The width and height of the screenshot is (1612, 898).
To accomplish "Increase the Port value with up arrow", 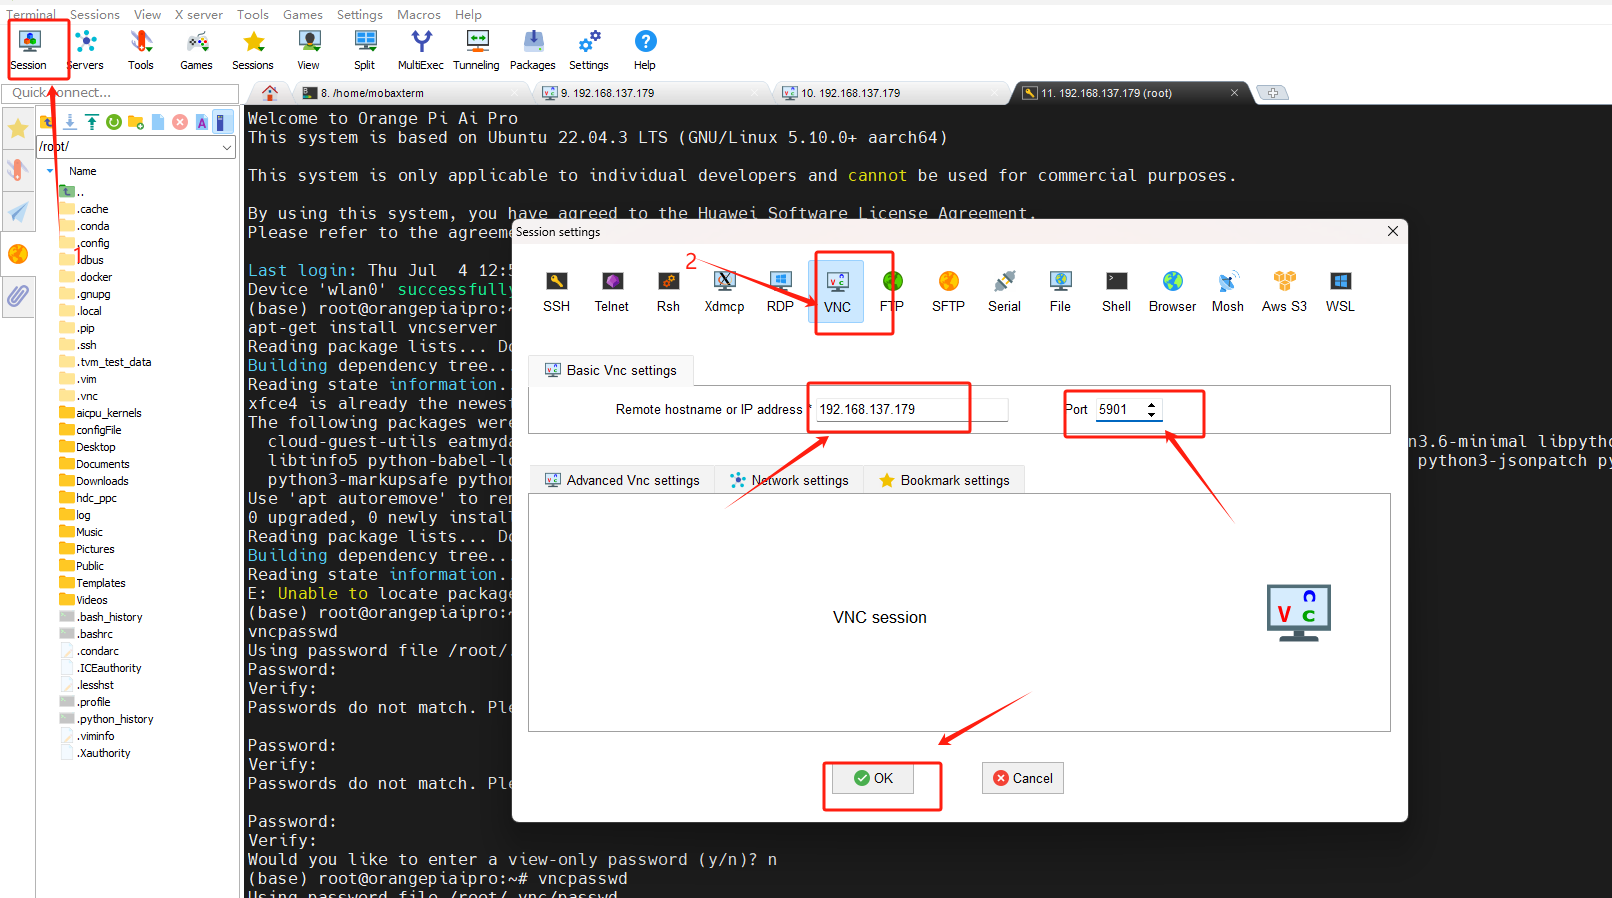I will tap(1152, 405).
